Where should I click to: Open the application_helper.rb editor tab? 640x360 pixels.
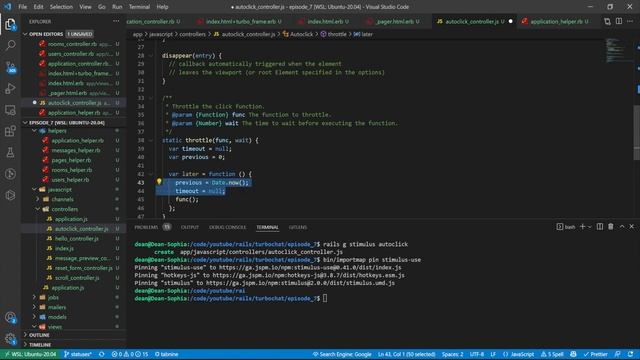coord(556,21)
